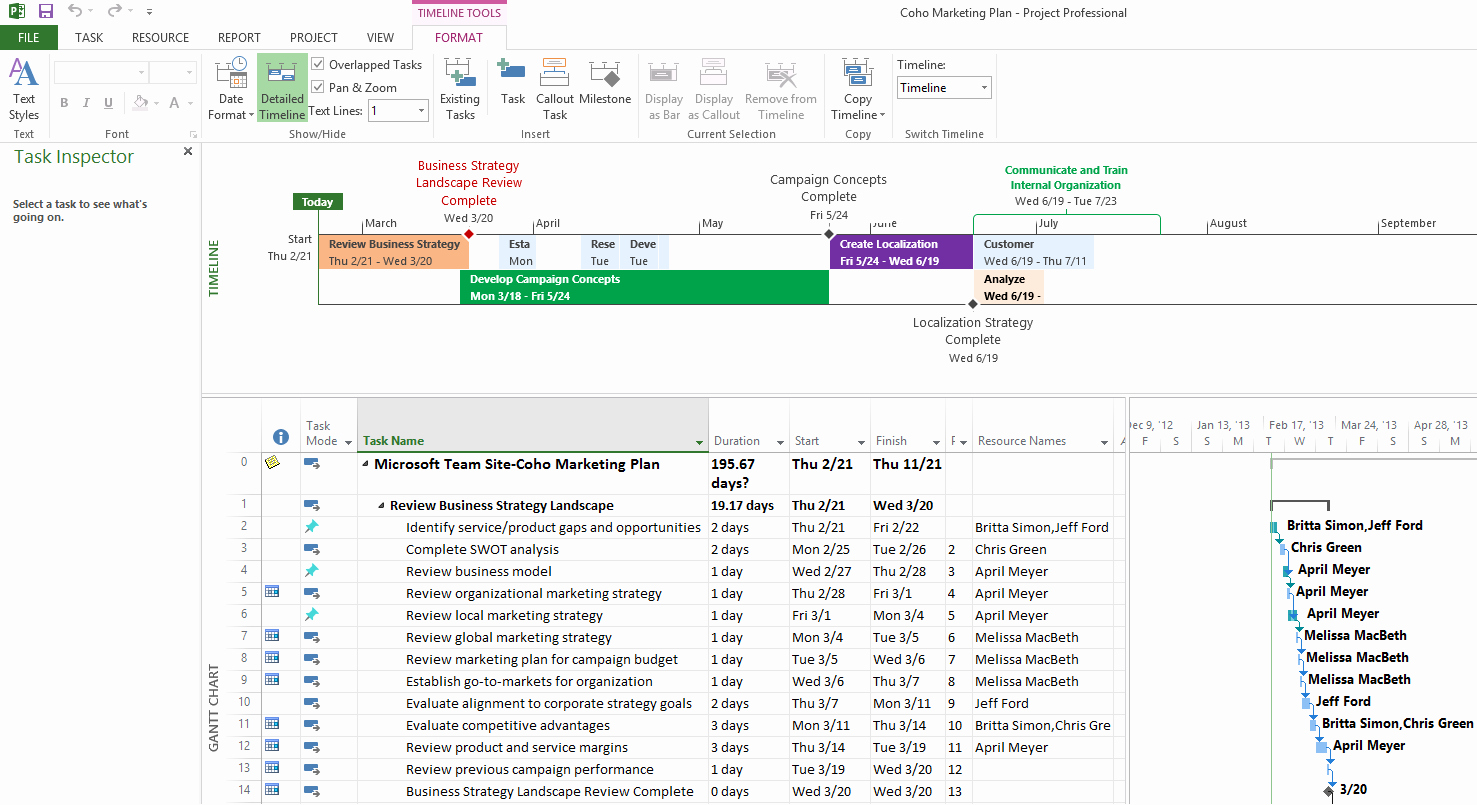The width and height of the screenshot is (1477, 805).
Task: Select Review global marketing strategy task
Action: click(x=532, y=637)
